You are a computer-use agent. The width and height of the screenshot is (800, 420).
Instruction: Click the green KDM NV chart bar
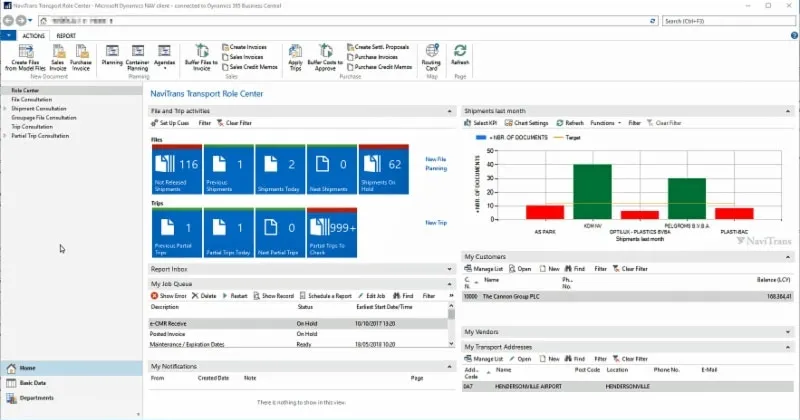pos(592,192)
